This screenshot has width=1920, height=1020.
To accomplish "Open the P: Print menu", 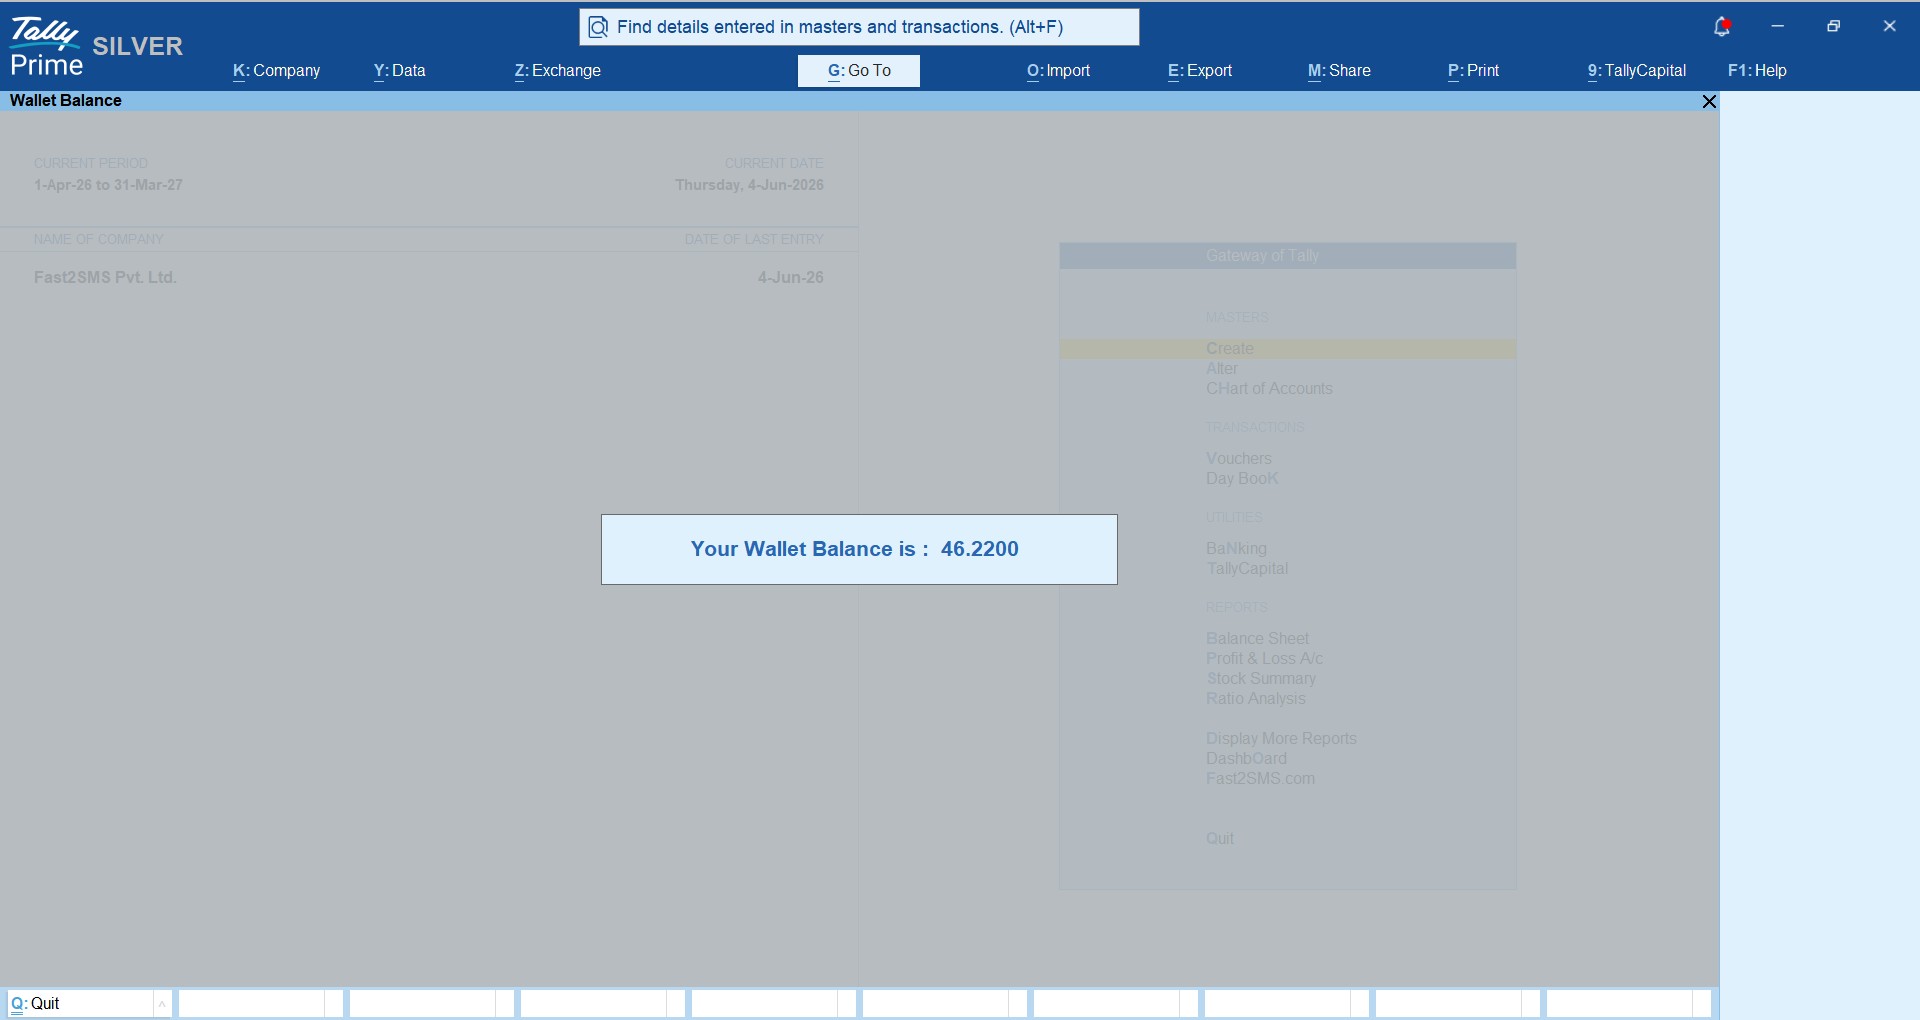I will coord(1474,71).
